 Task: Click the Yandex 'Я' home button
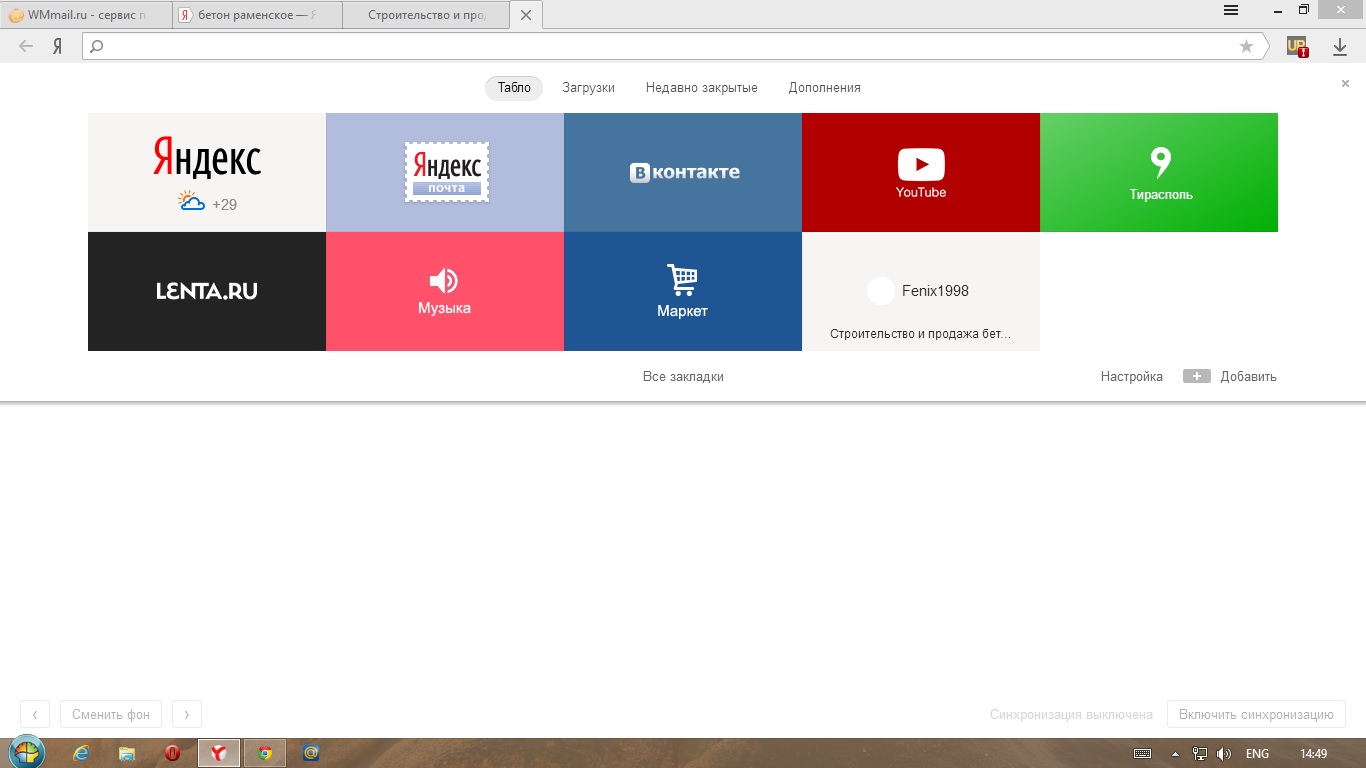pos(58,46)
